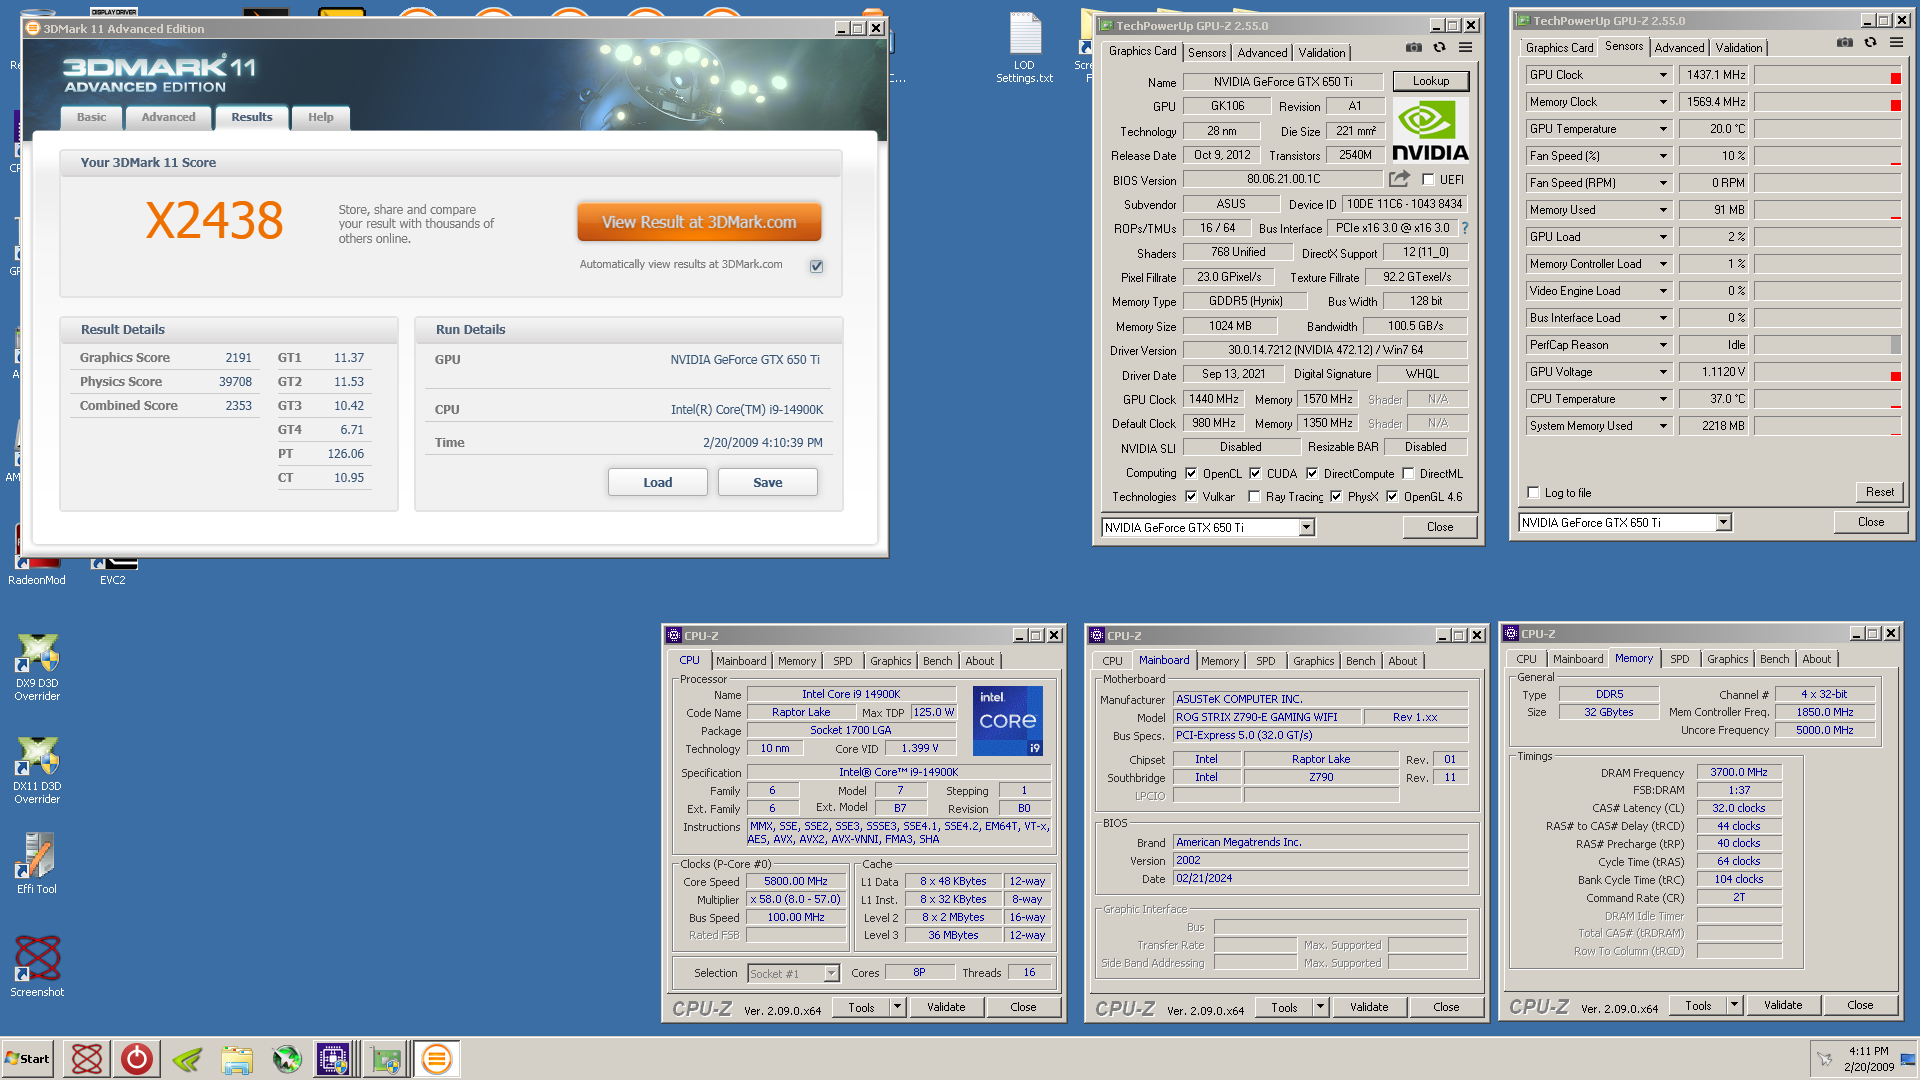This screenshot has width=1920, height=1080.
Task: Click View Result at 3DMark.com button
Action: [699, 222]
